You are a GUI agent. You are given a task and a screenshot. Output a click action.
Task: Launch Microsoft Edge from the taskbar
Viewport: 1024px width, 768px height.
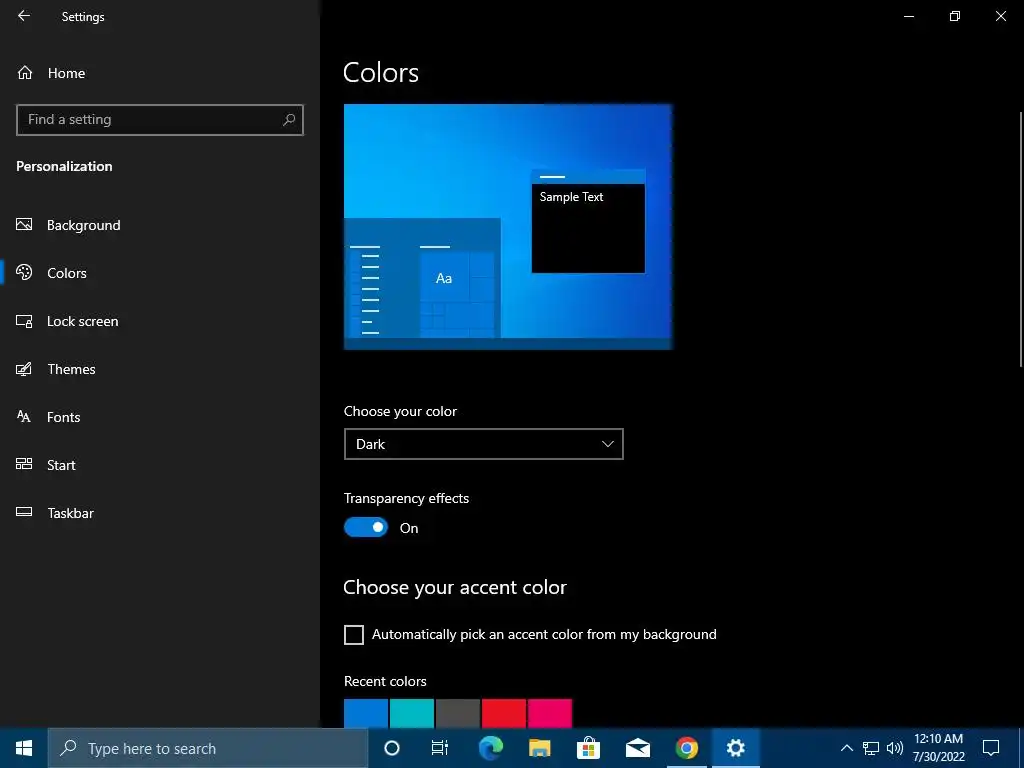click(490, 748)
